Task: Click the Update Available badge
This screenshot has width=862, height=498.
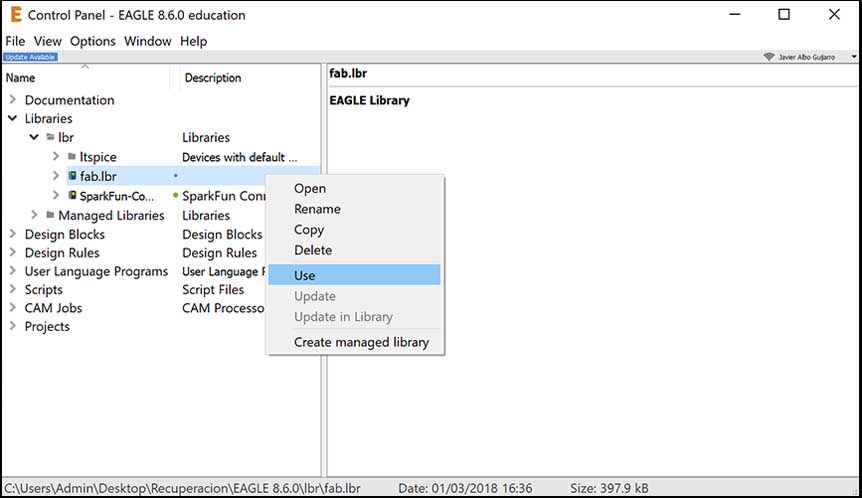Action: [31, 57]
